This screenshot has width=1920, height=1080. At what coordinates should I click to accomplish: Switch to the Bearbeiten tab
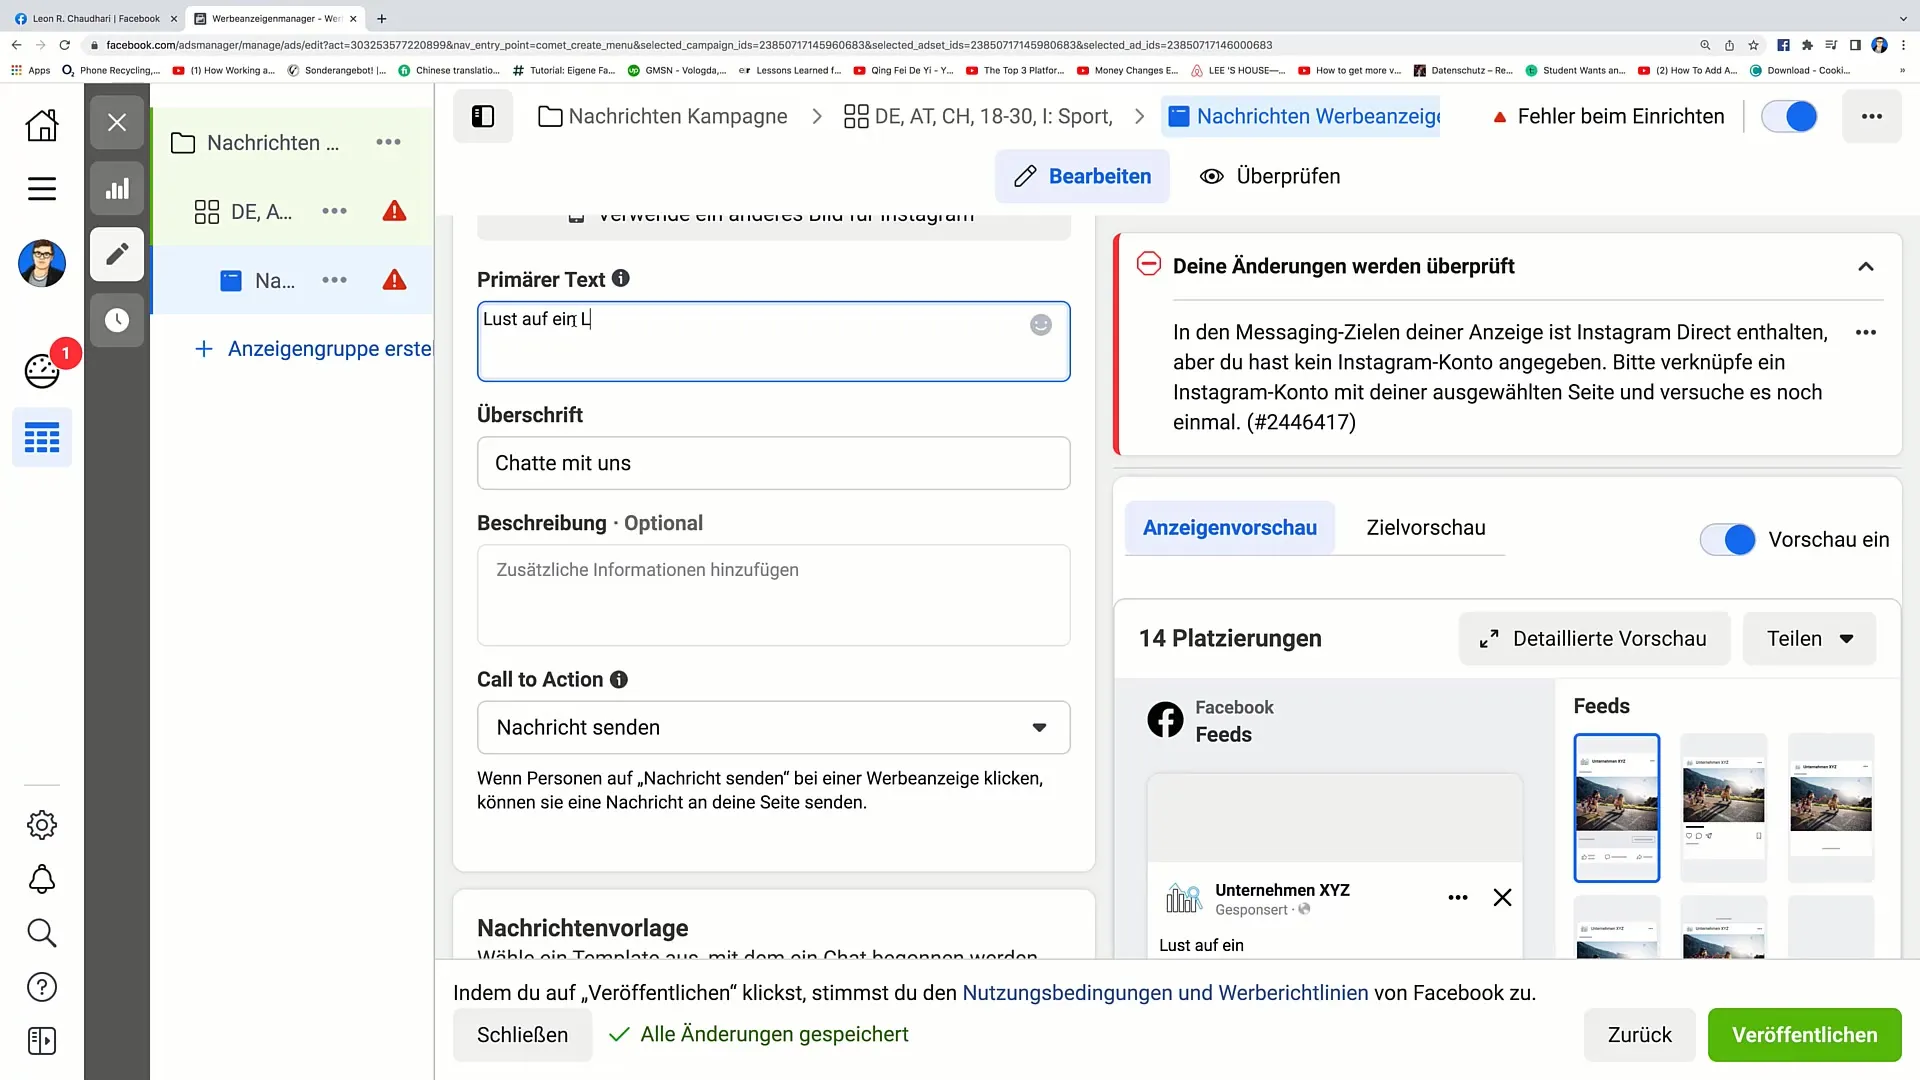[1082, 176]
